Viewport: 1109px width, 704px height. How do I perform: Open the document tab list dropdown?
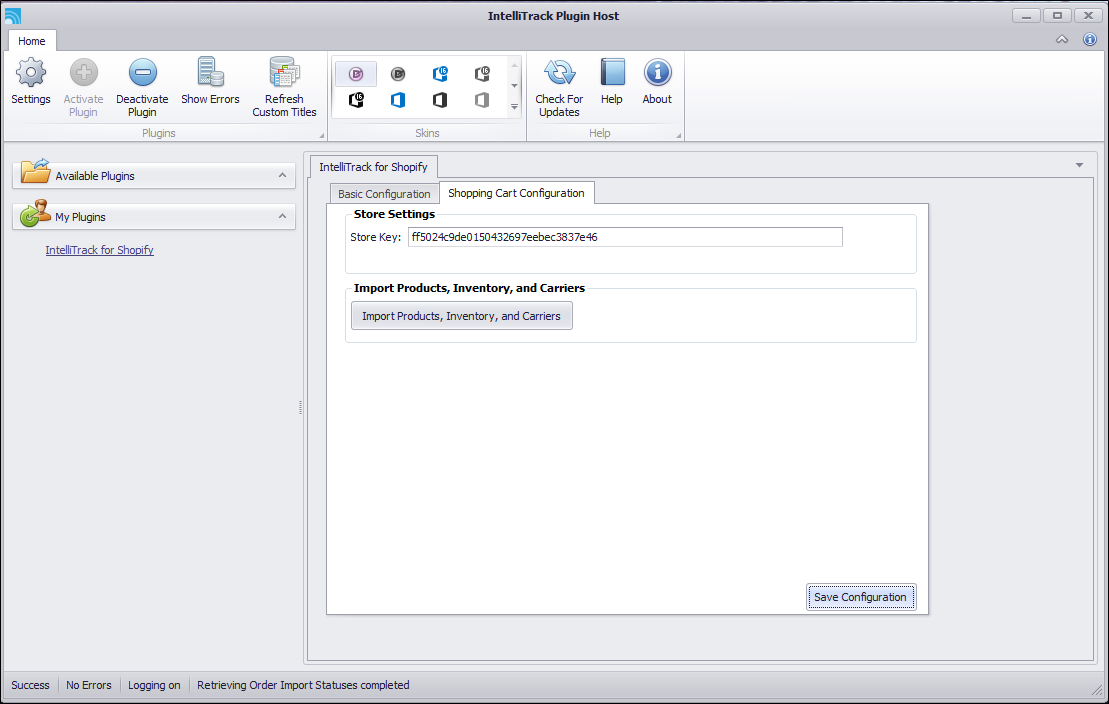pyautogui.click(x=1079, y=165)
